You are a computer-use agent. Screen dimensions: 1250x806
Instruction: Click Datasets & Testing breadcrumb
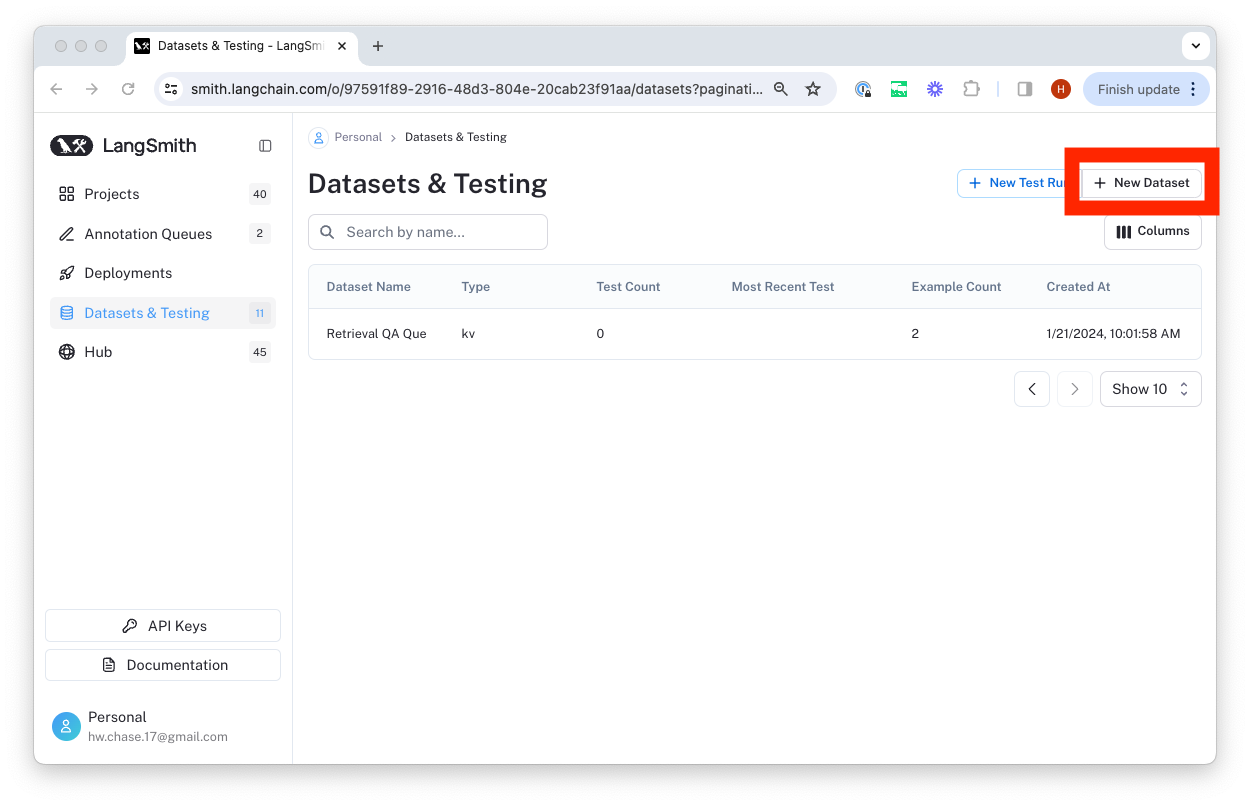[456, 137]
